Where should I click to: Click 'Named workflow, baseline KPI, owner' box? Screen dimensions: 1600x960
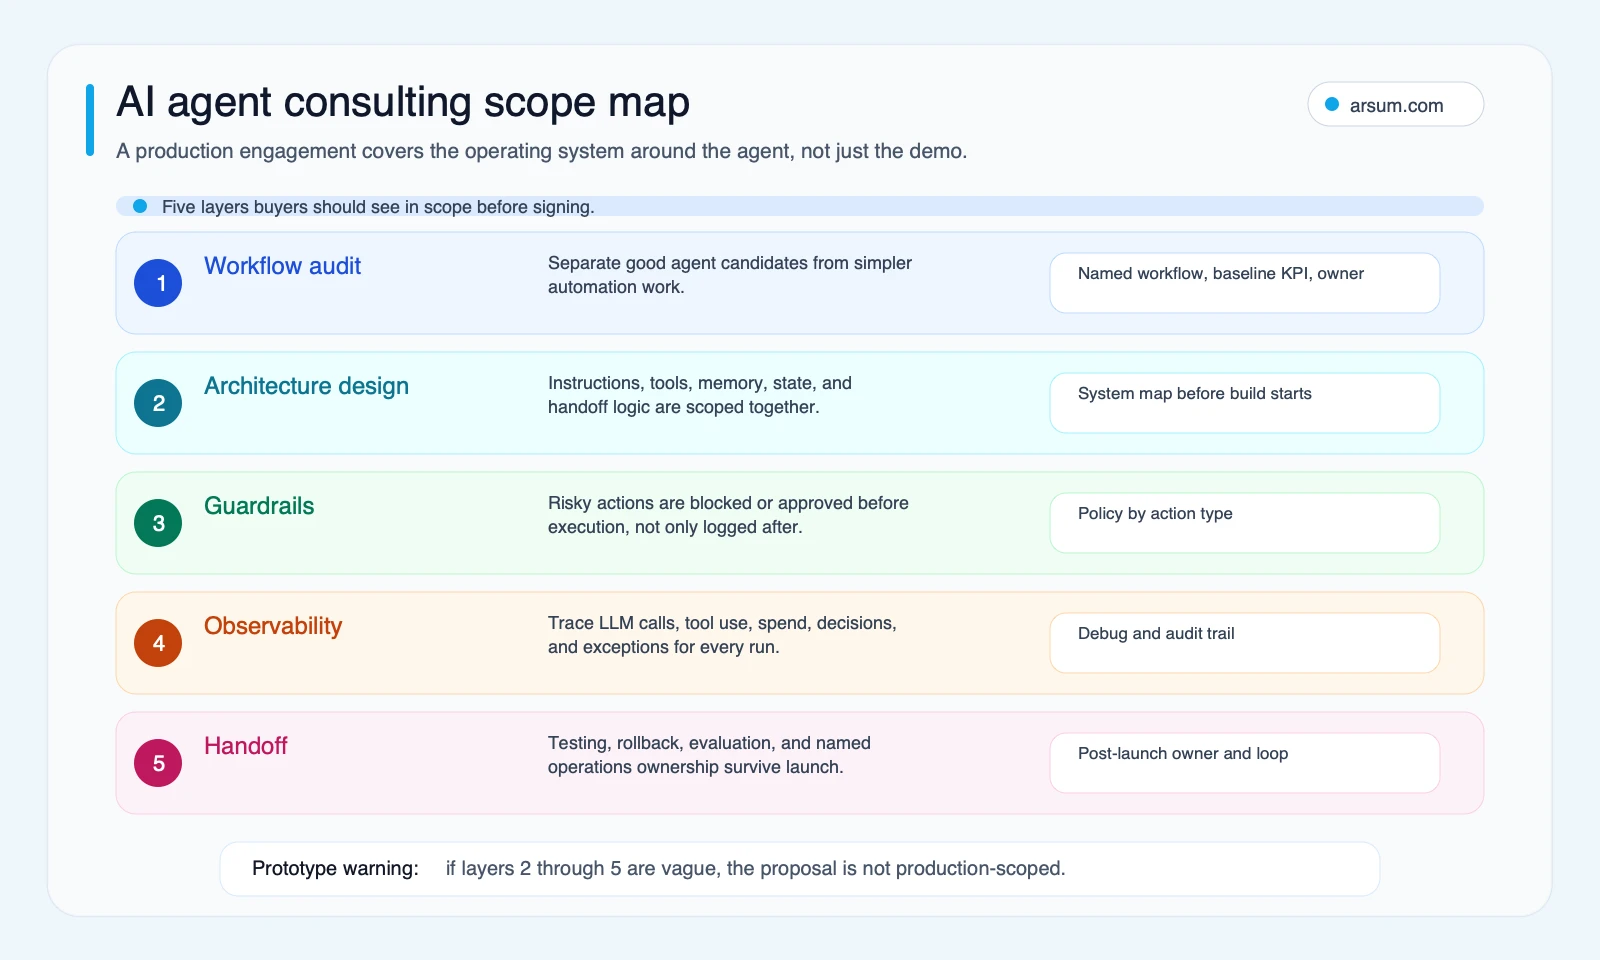coord(1244,283)
